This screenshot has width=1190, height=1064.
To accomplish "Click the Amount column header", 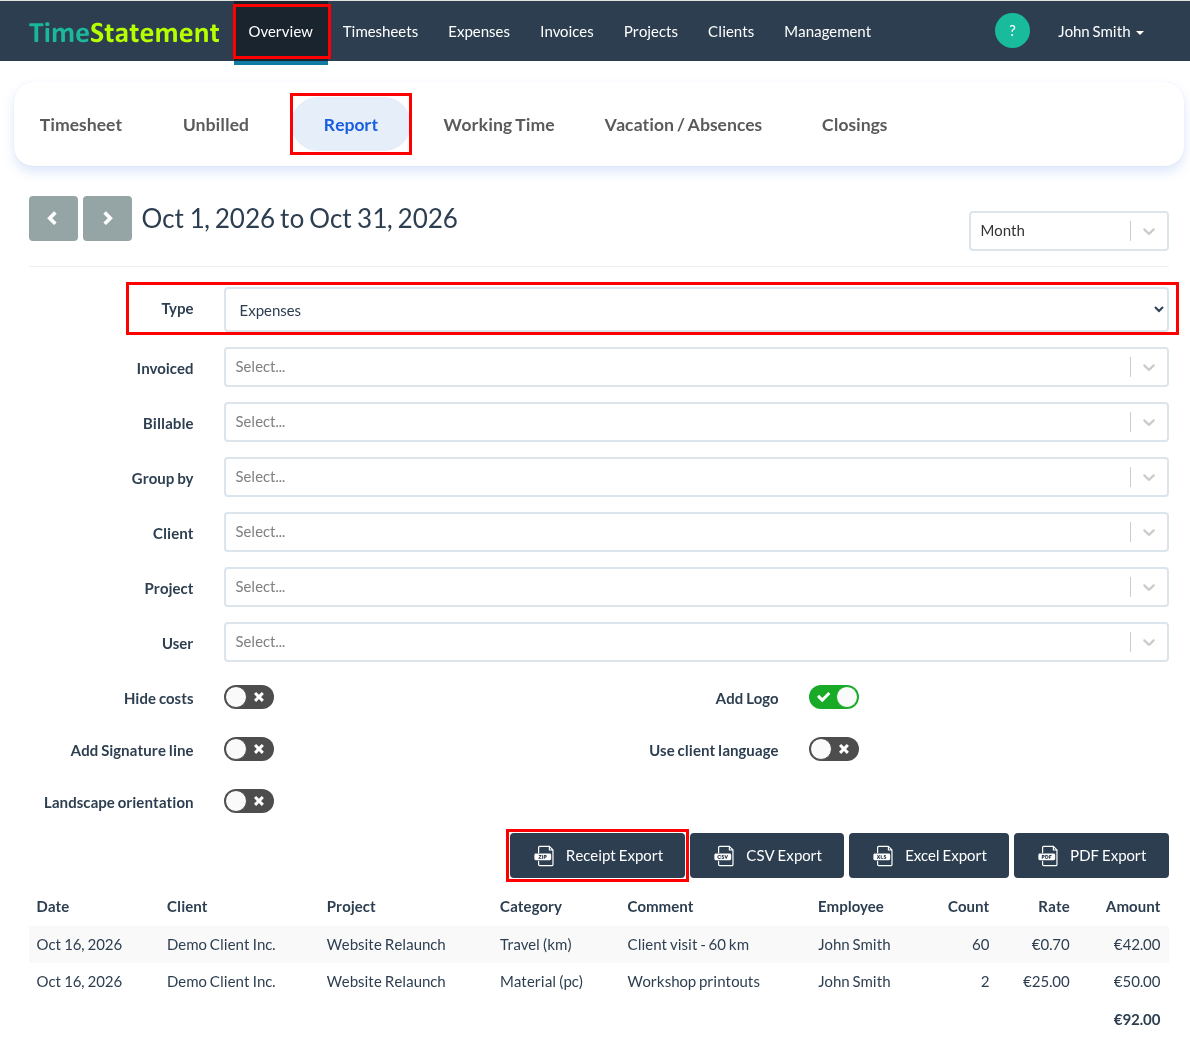I will click(1132, 907).
